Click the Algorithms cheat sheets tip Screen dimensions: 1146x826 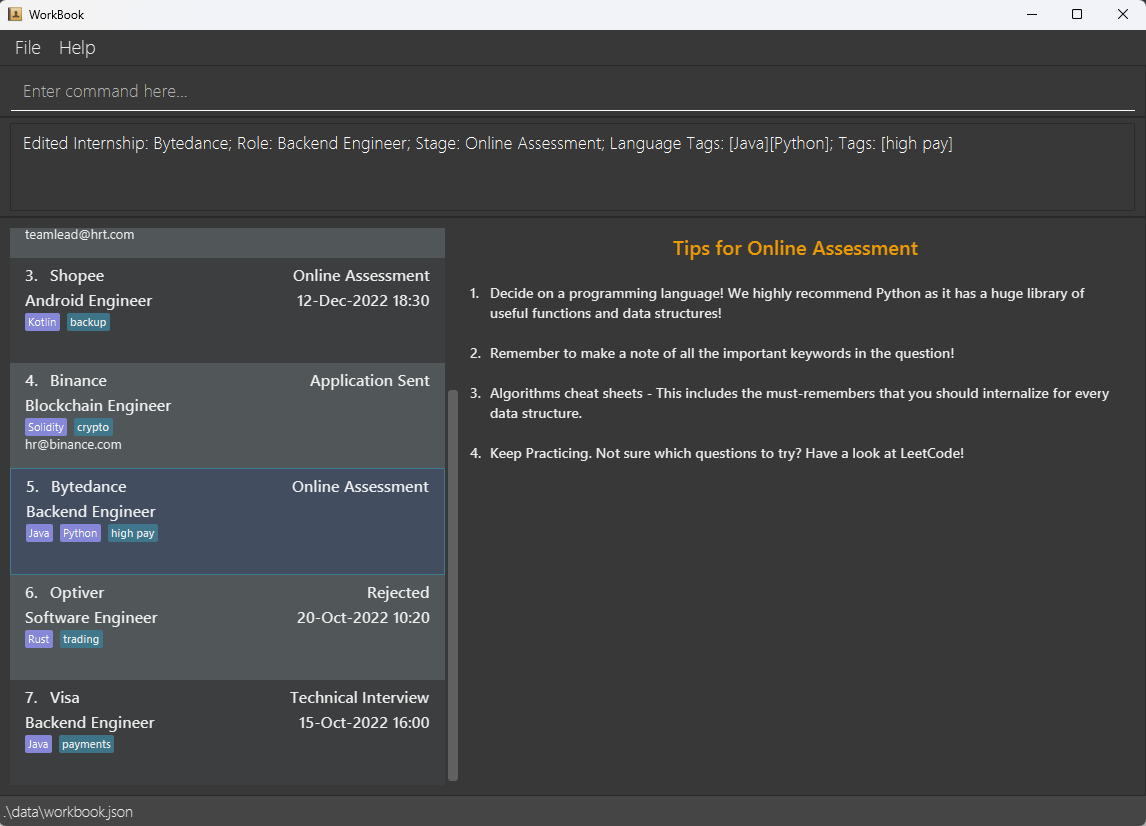tap(800, 403)
